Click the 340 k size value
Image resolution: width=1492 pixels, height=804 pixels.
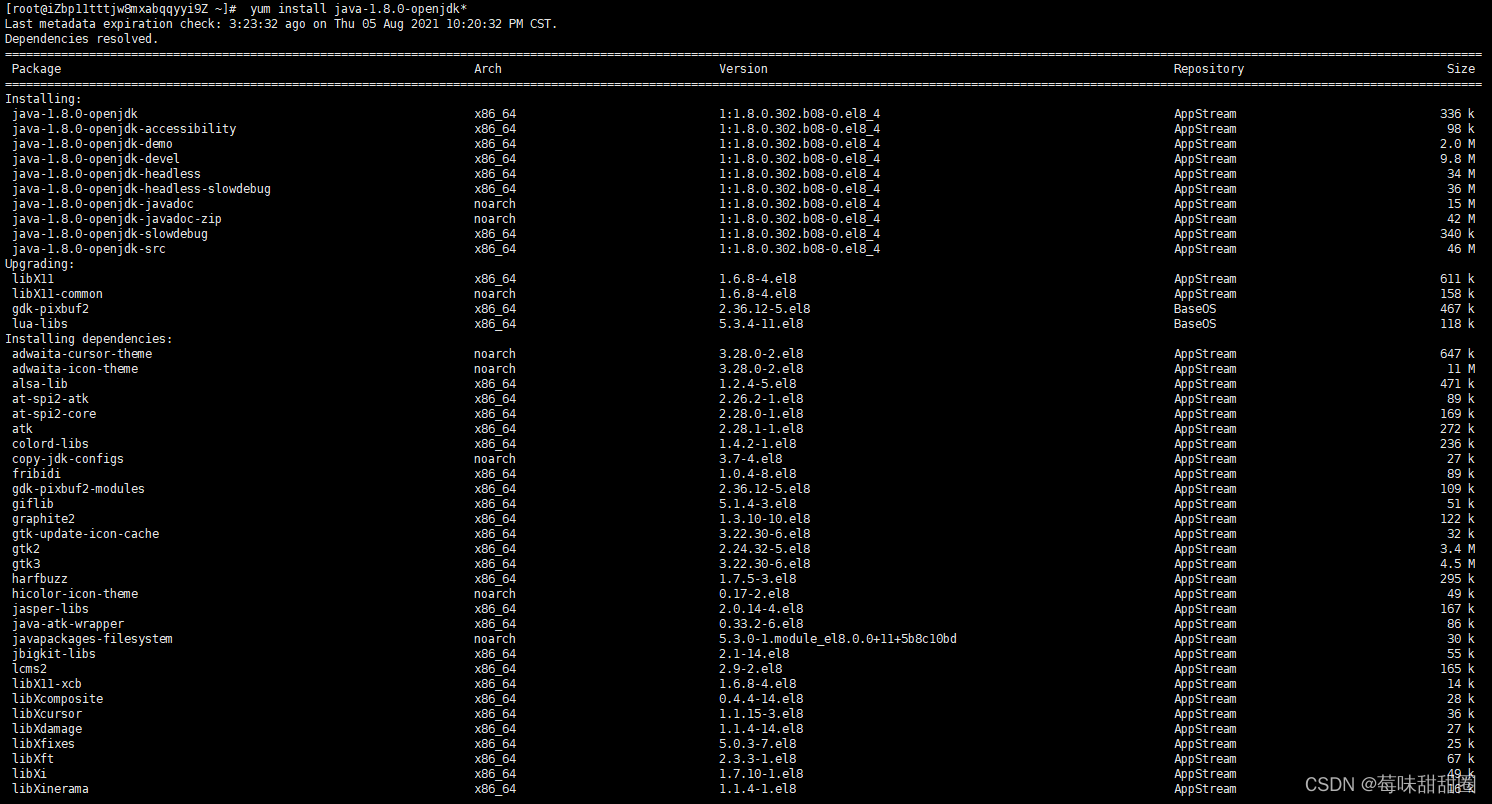(1457, 234)
